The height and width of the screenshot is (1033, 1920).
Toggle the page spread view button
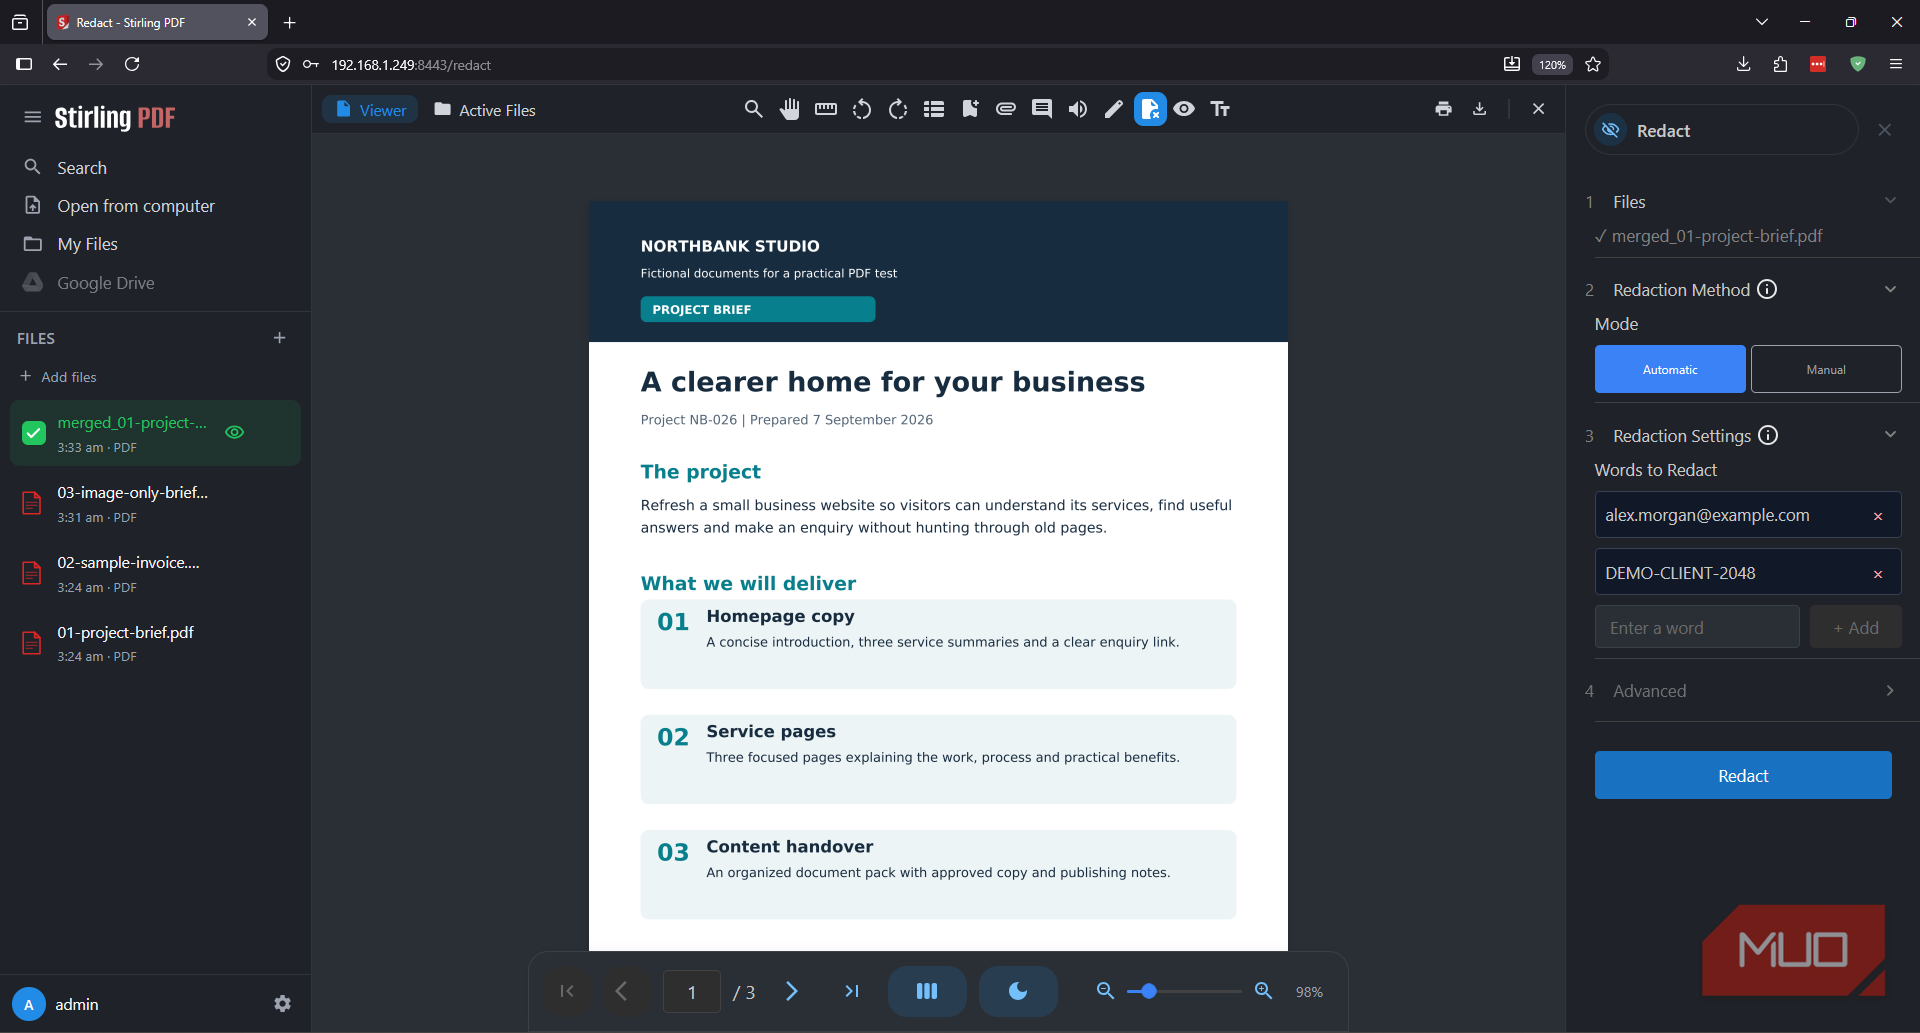pyautogui.click(x=927, y=991)
